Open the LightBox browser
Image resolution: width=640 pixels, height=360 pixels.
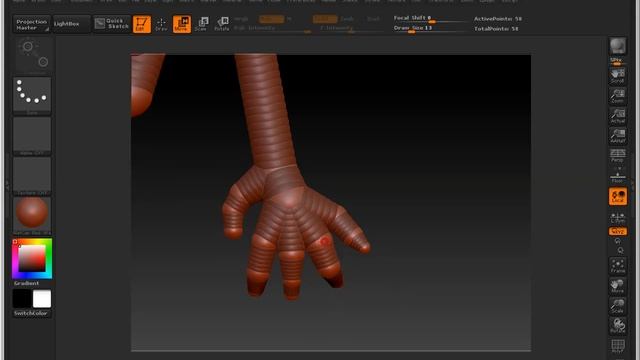click(71, 24)
